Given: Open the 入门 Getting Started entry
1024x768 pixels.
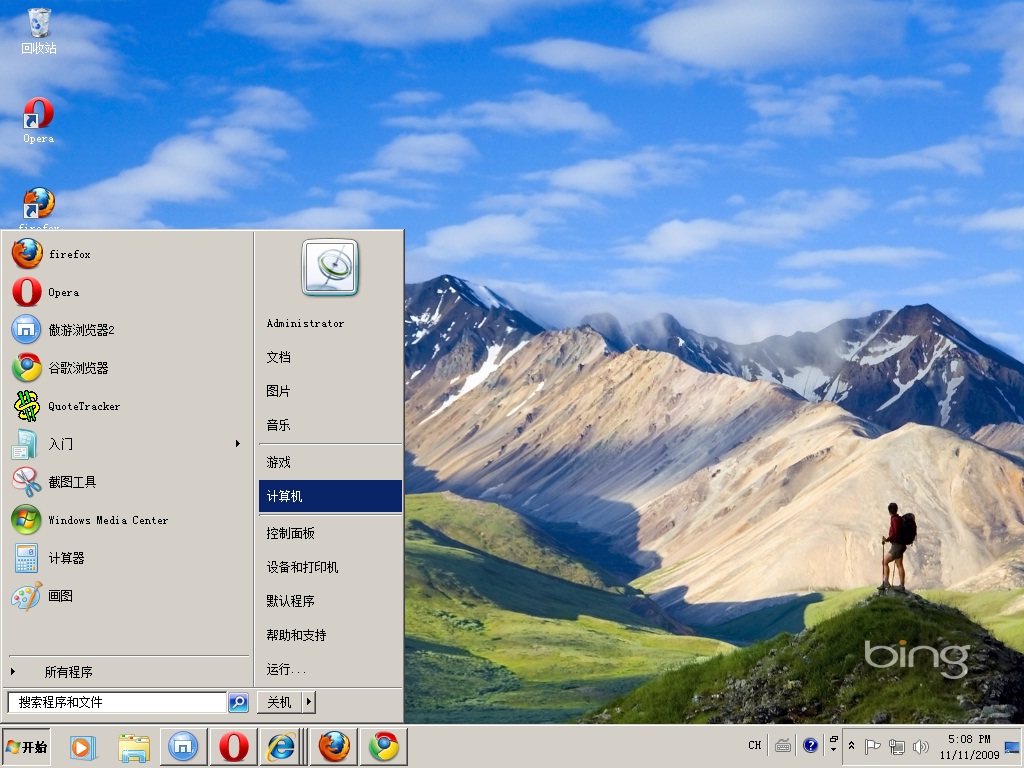Looking at the screenshot, I should pyautogui.click(x=127, y=444).
